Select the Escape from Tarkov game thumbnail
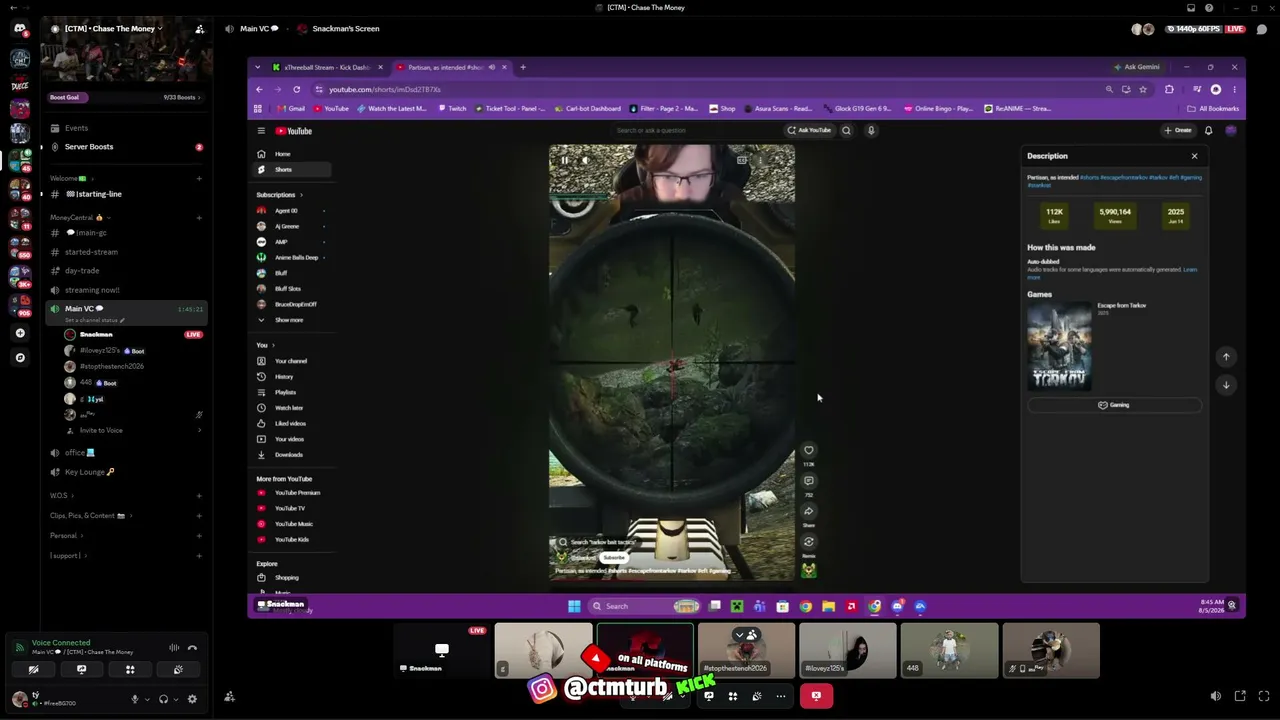This screenshot has width=1280, height=720. (1059, 345)
